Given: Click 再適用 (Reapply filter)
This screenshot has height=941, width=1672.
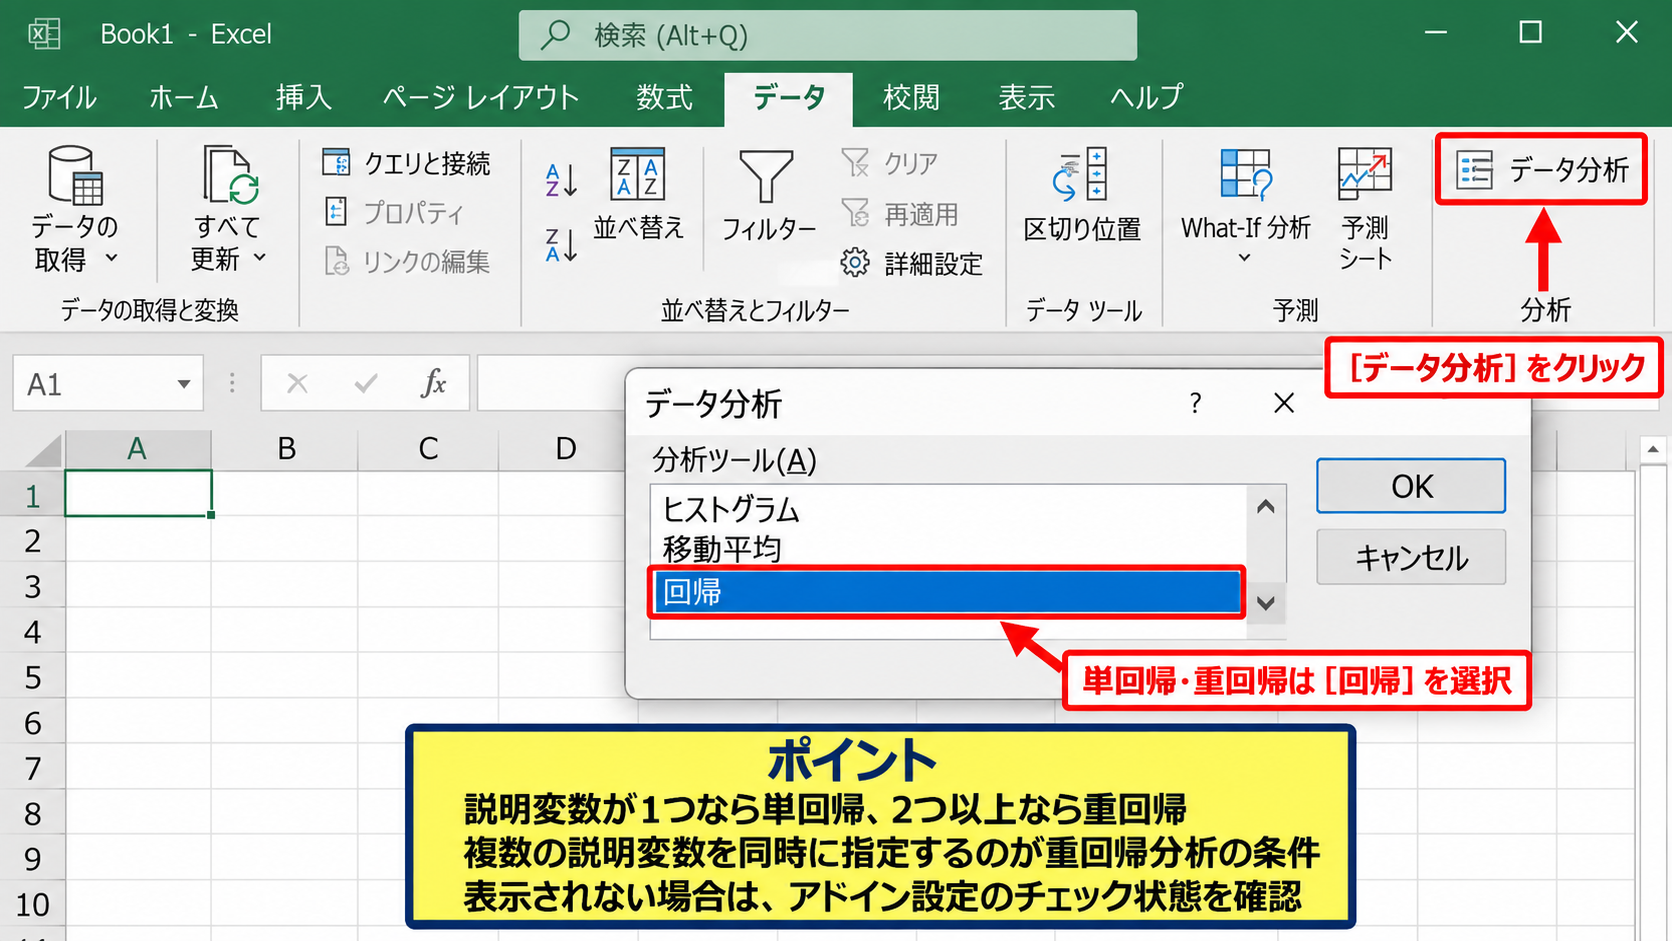Looking at the screenshot, I should point(900,213).
